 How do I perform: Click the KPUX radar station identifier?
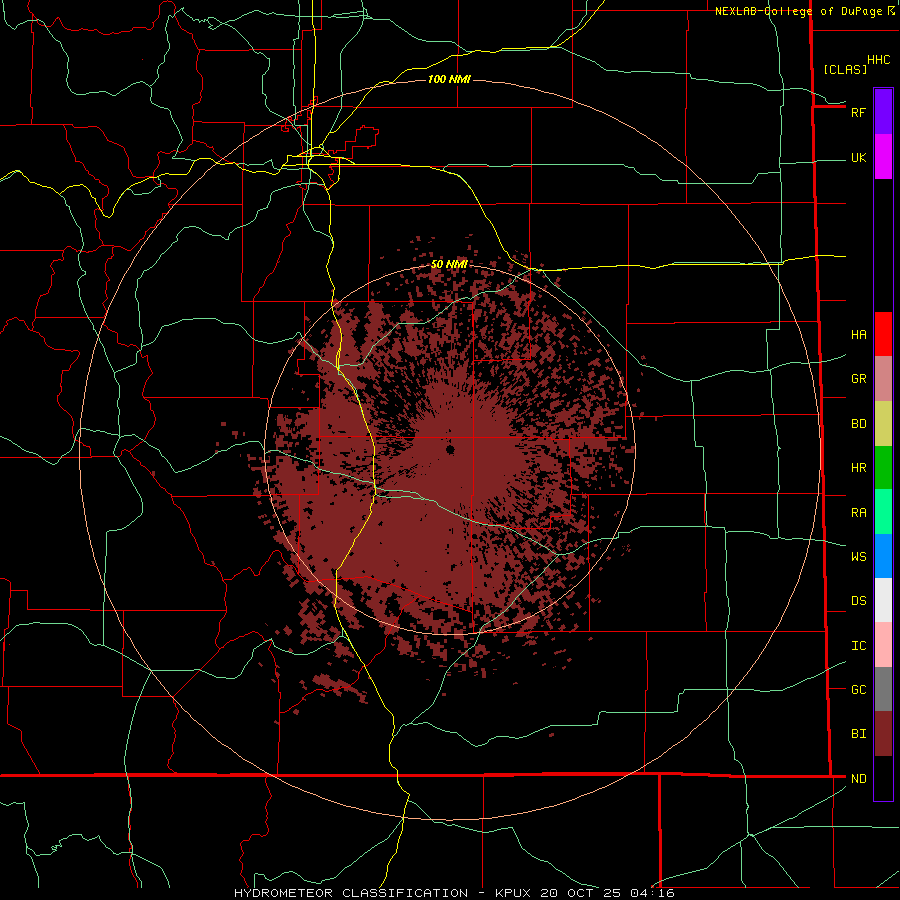(513, 893)
